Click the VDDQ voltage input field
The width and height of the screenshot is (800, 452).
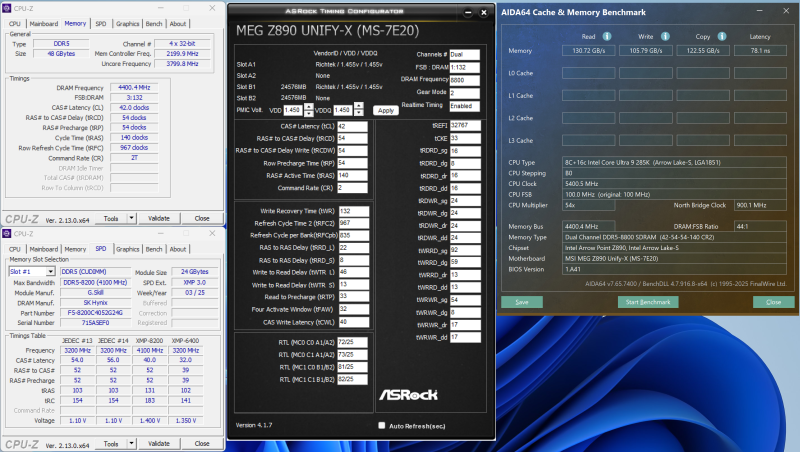(x=343, y=110)
